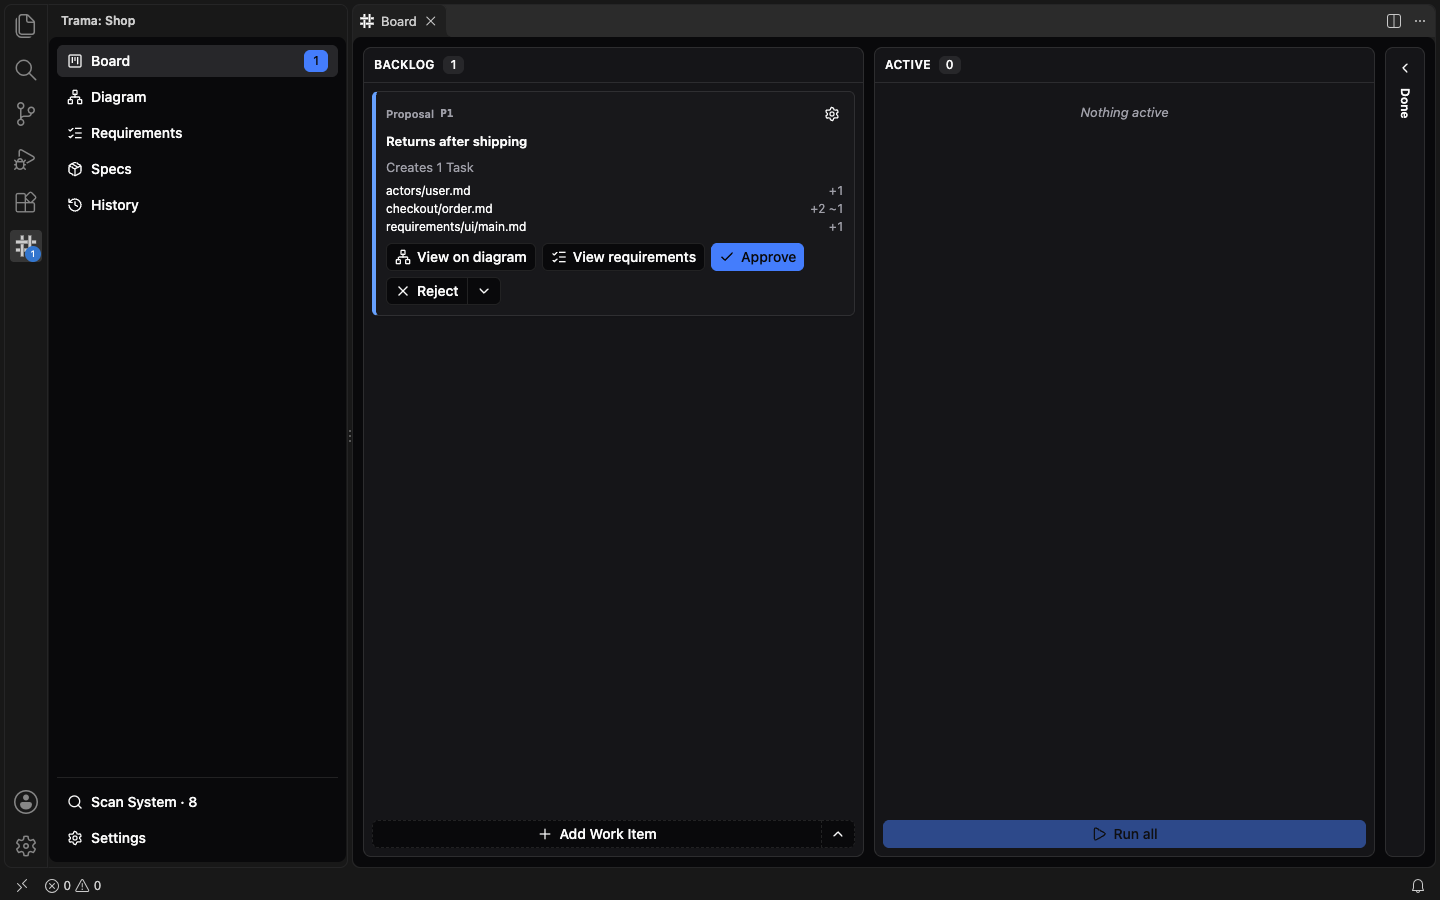Screen dimensions: 1440x900
Task: Open actors/user.md changed file
Action: 428,191
